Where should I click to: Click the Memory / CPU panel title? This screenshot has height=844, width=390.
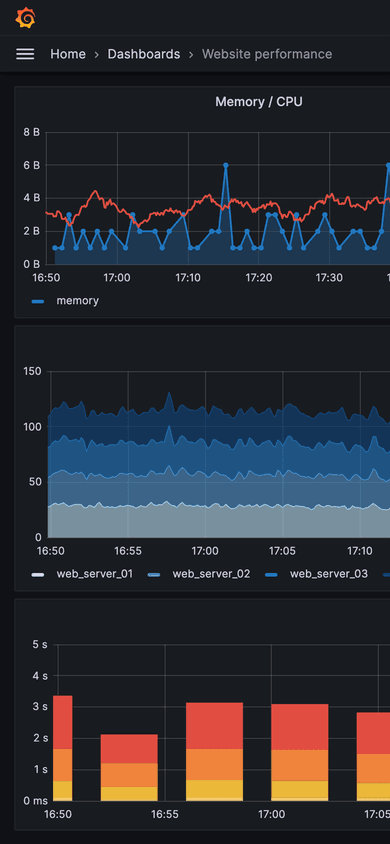259,101
